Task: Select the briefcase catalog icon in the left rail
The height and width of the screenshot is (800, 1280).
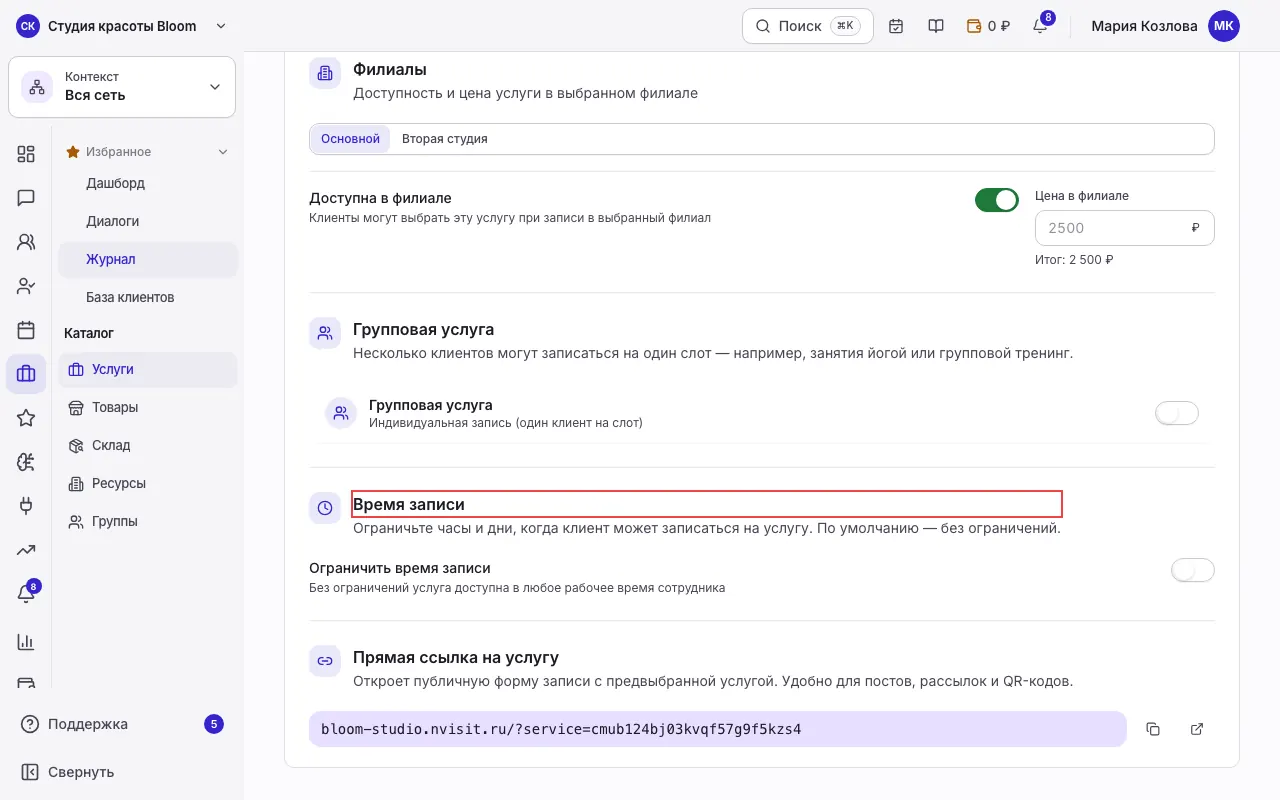Action: 26,374
